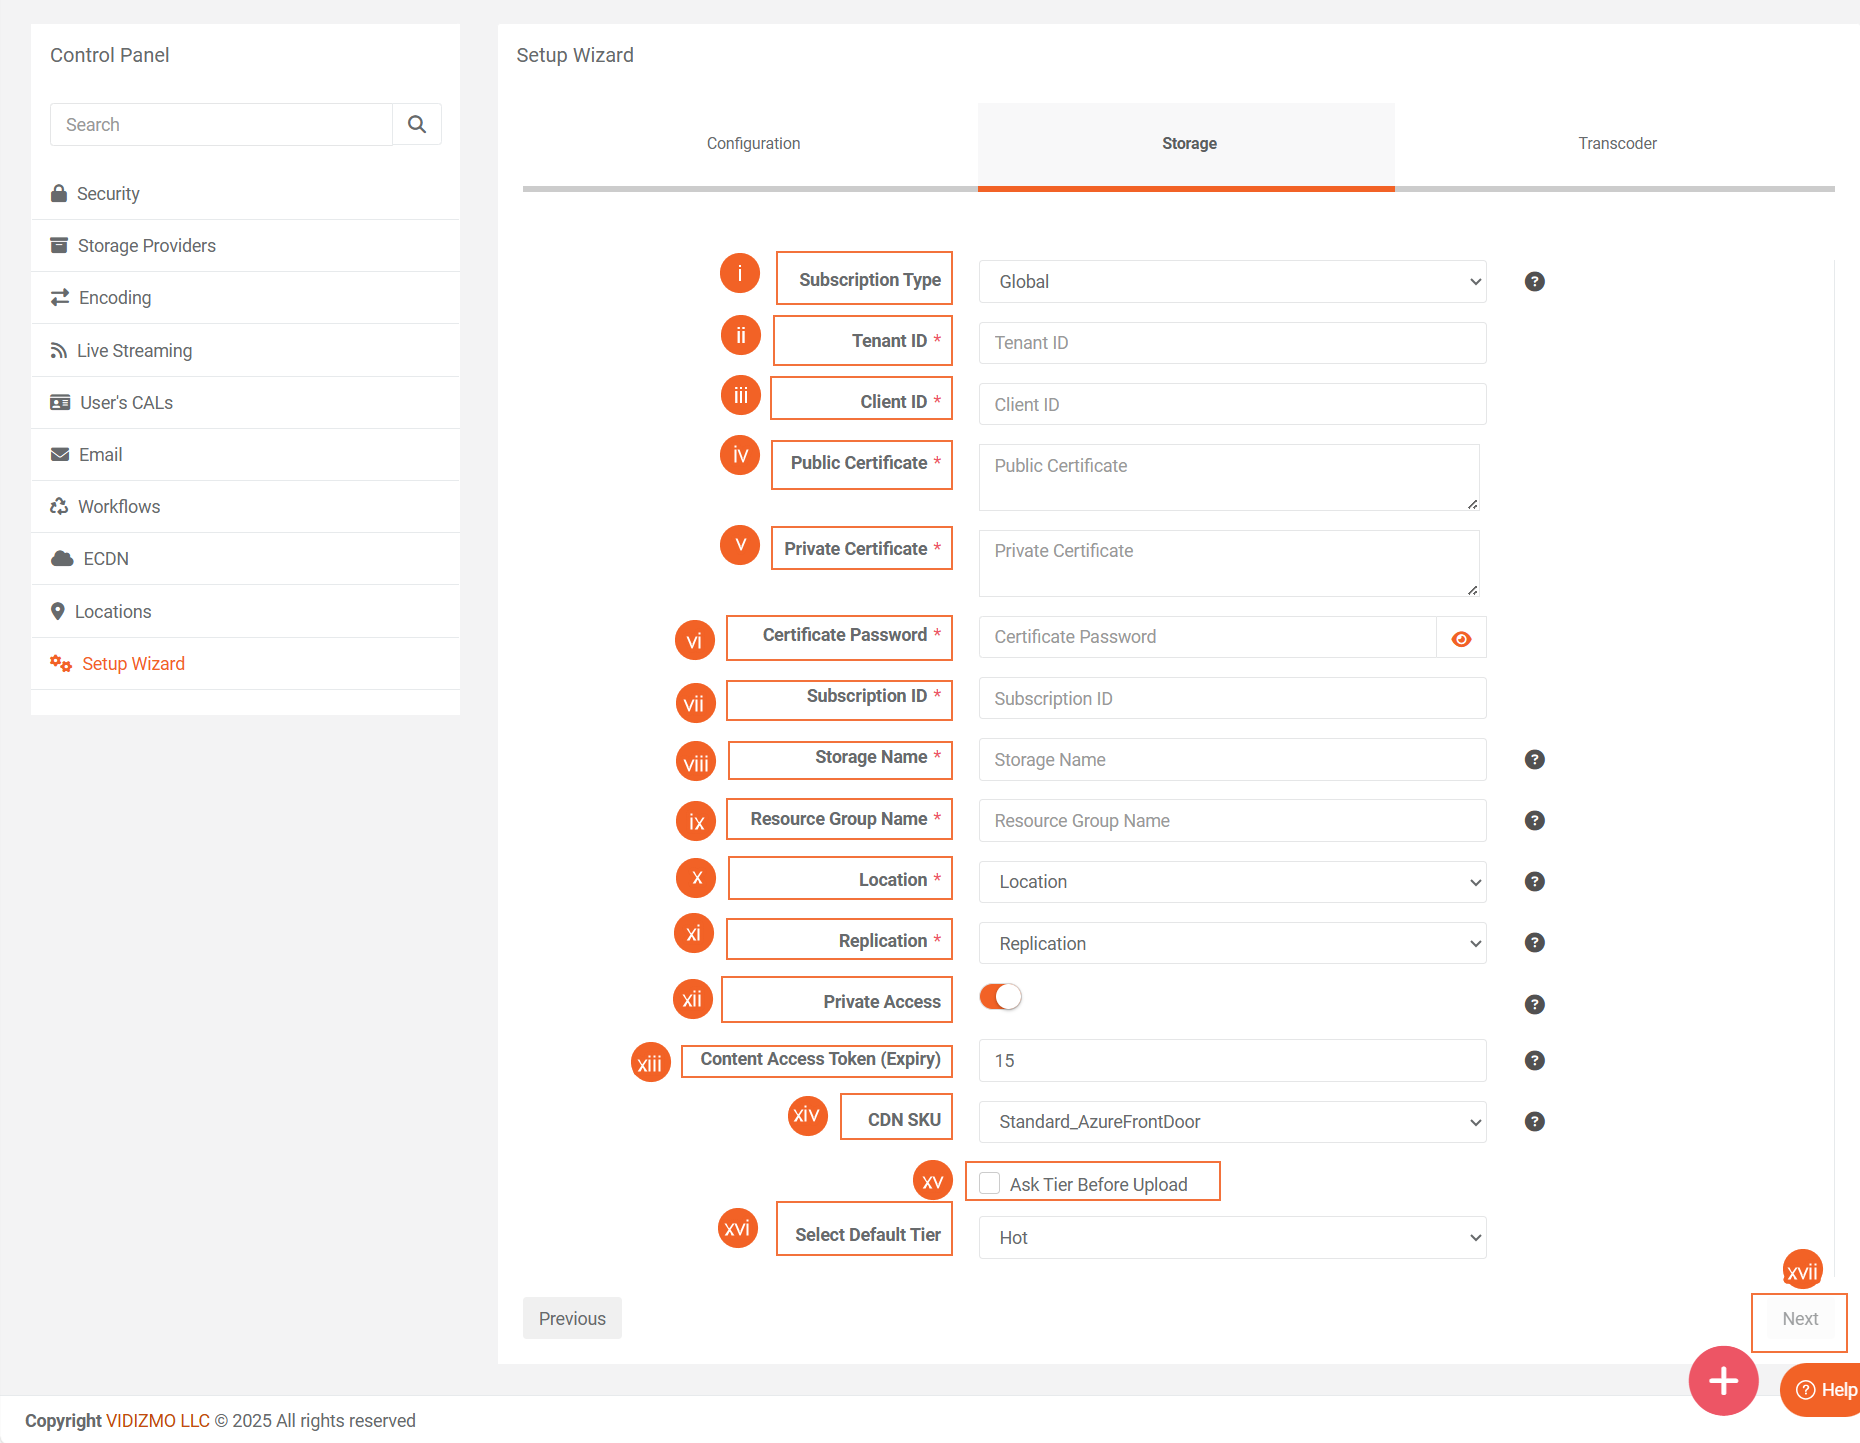Open the Subscription Type dropdown
The image size is (1860, 1443).
click(x=1232, y=282)
